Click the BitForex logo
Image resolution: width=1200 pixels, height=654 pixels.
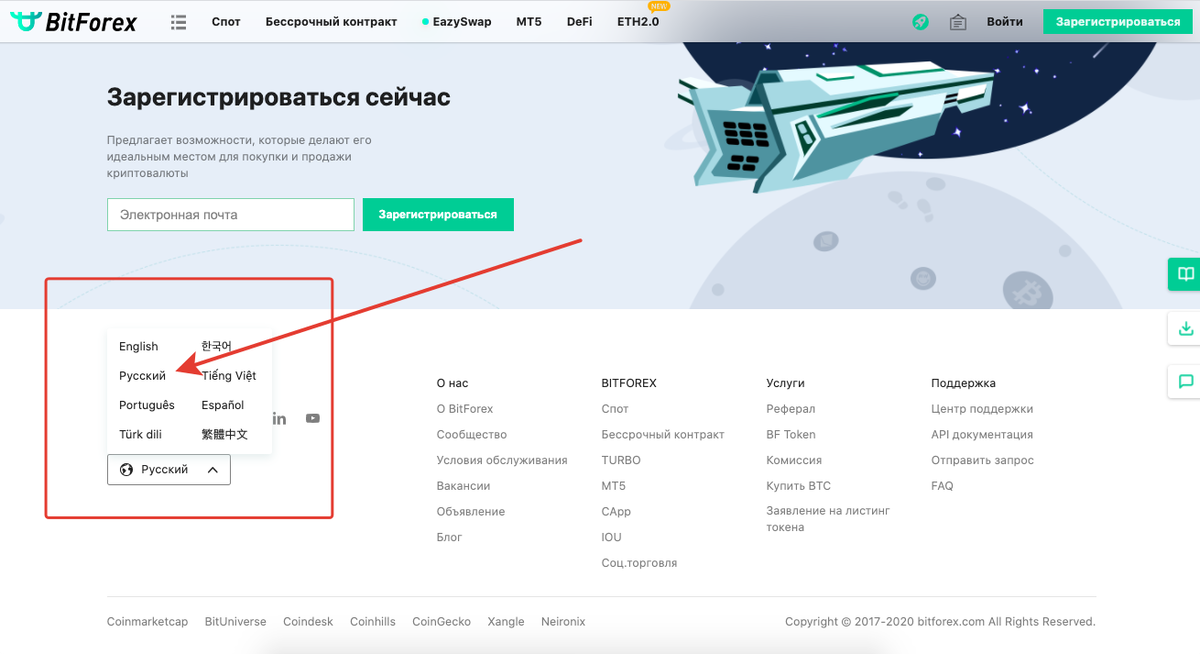click(72, 21)
